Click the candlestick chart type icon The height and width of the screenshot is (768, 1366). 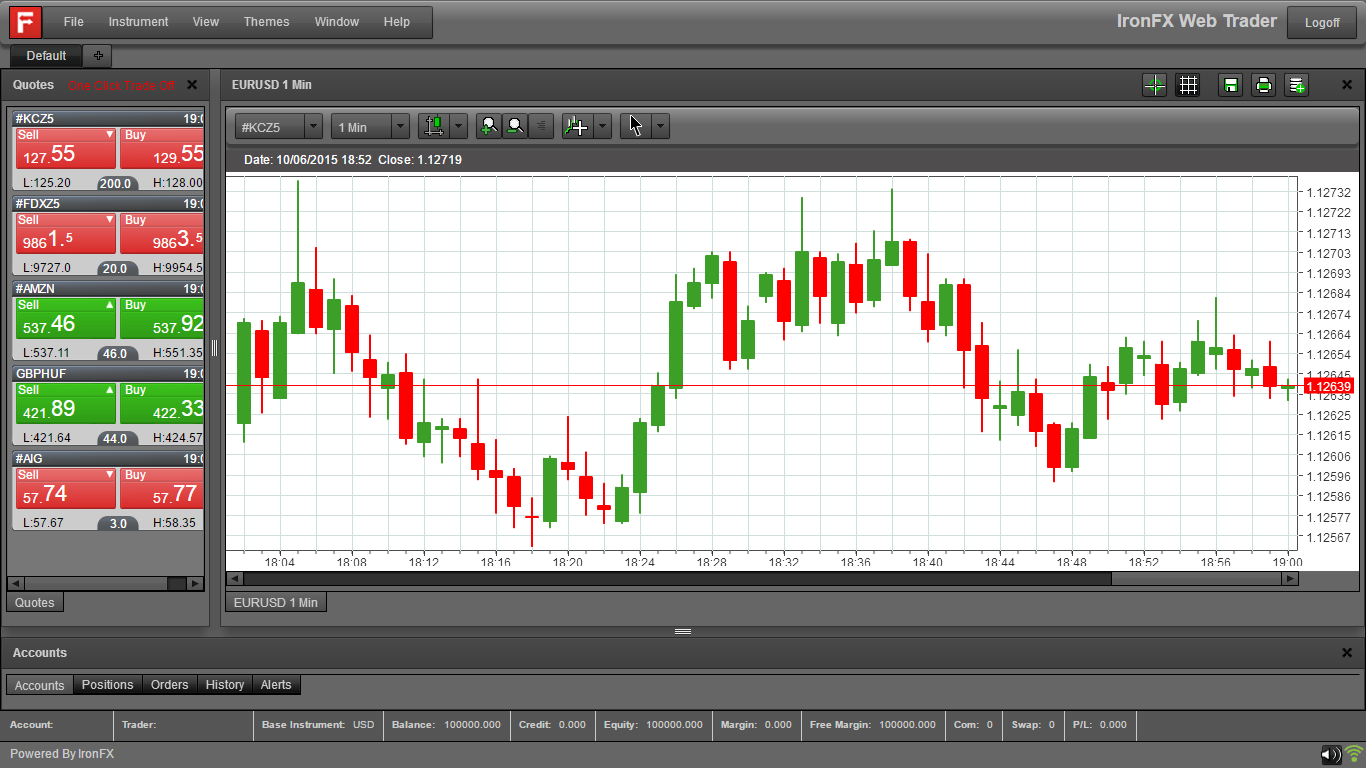[434, 126]
